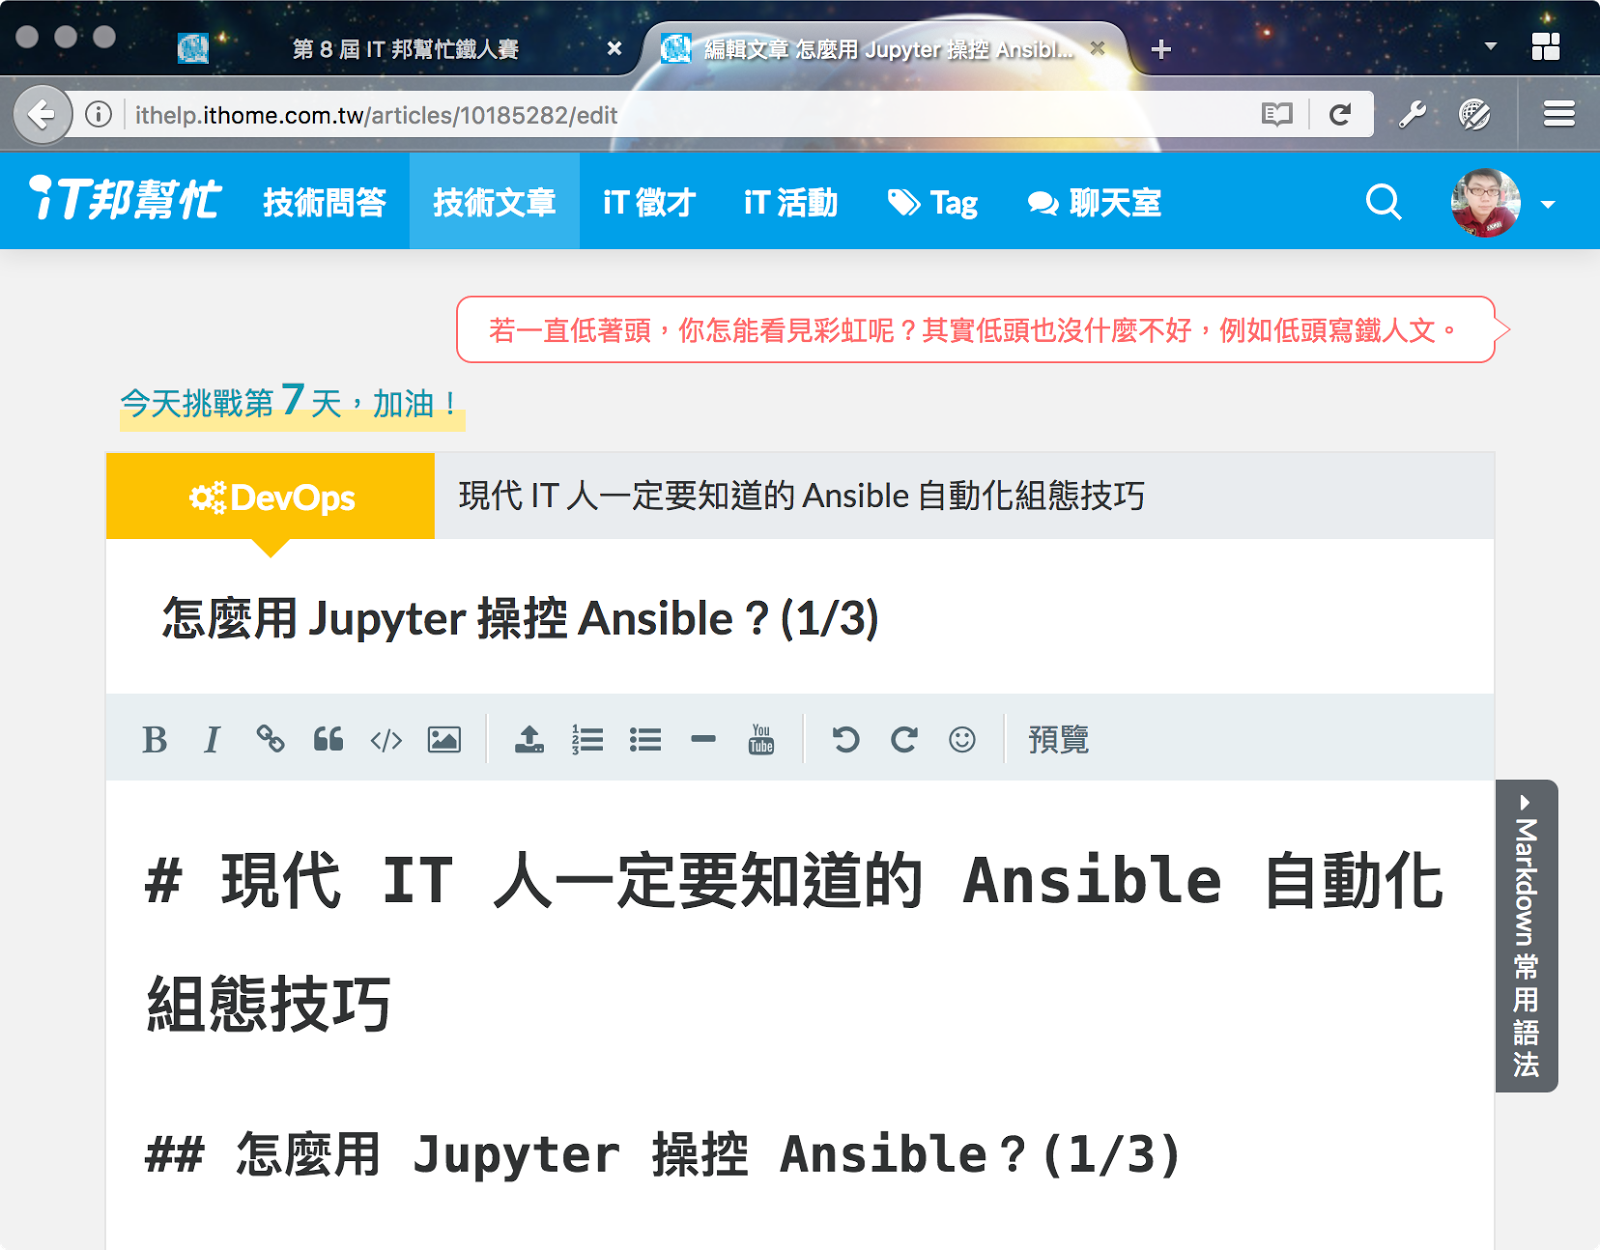Click into the Markdown editor text area

click(x=800, y=1014)
